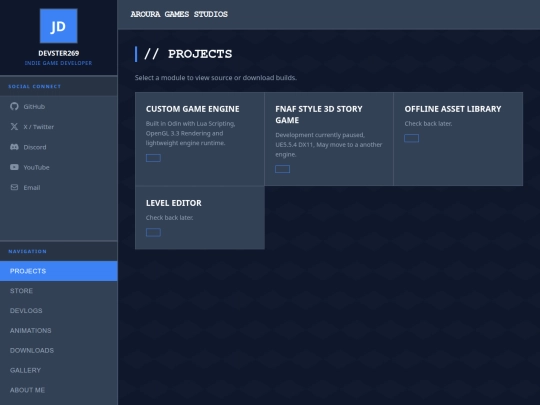
Task: Go to the Store page
Action: coord(59,291)
